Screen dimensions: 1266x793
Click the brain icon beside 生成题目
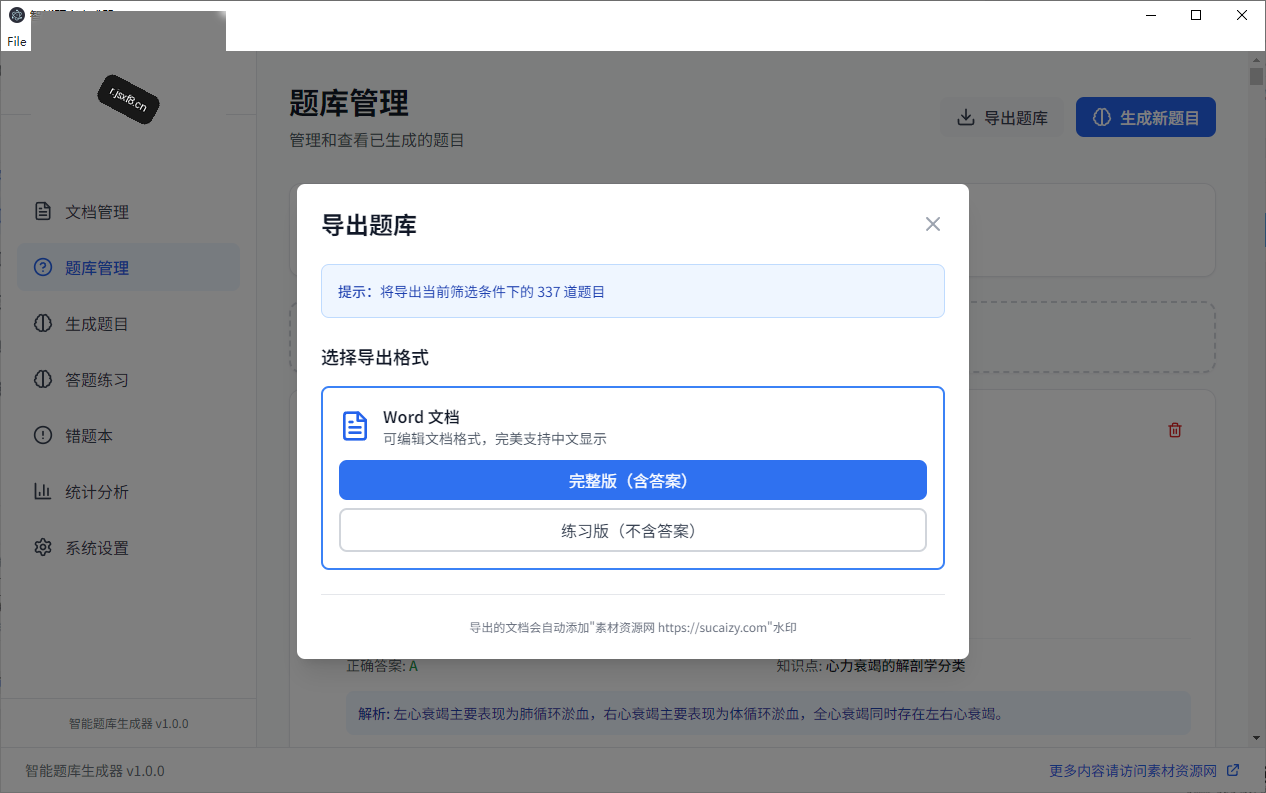pos(42,324)
